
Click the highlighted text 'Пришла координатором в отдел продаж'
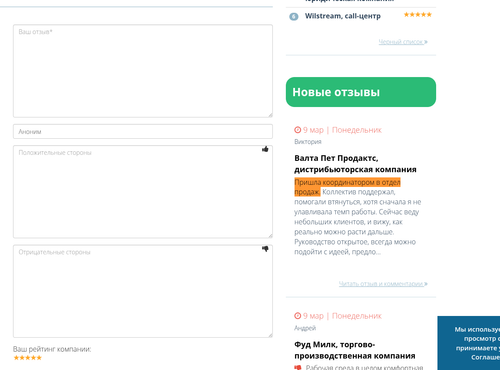click(347, 187)
